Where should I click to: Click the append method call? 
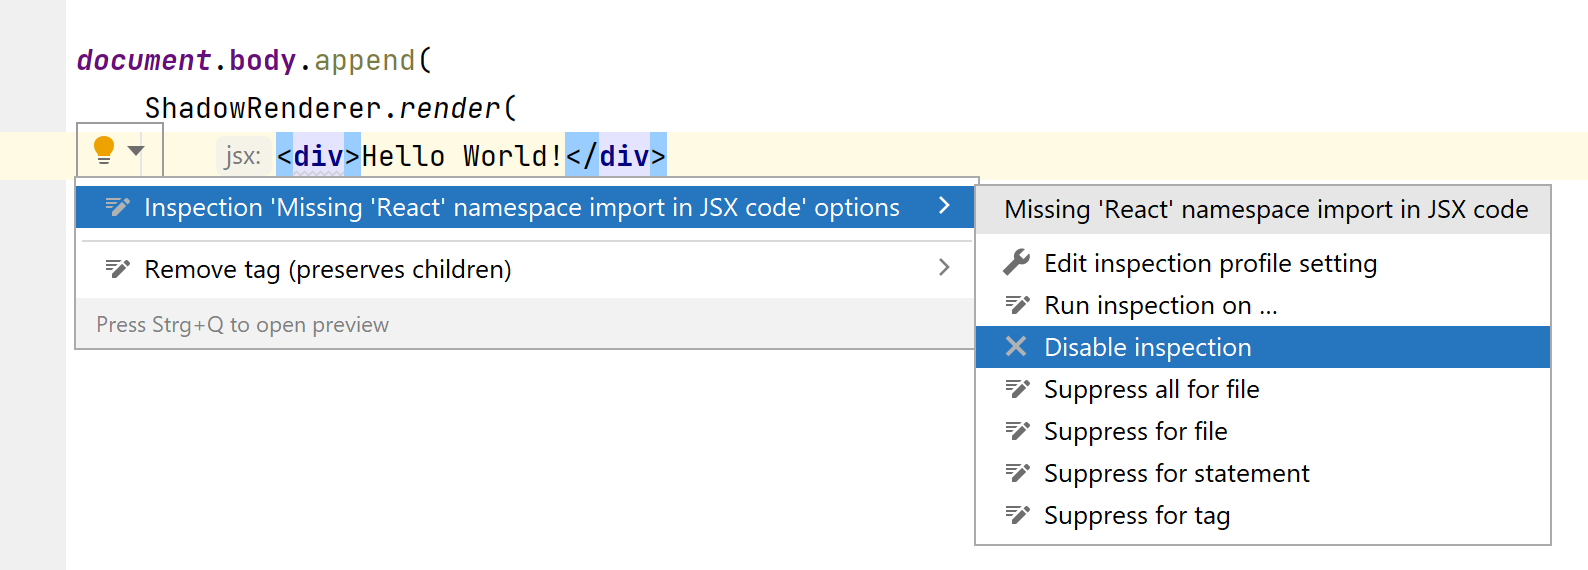point(365,61)
